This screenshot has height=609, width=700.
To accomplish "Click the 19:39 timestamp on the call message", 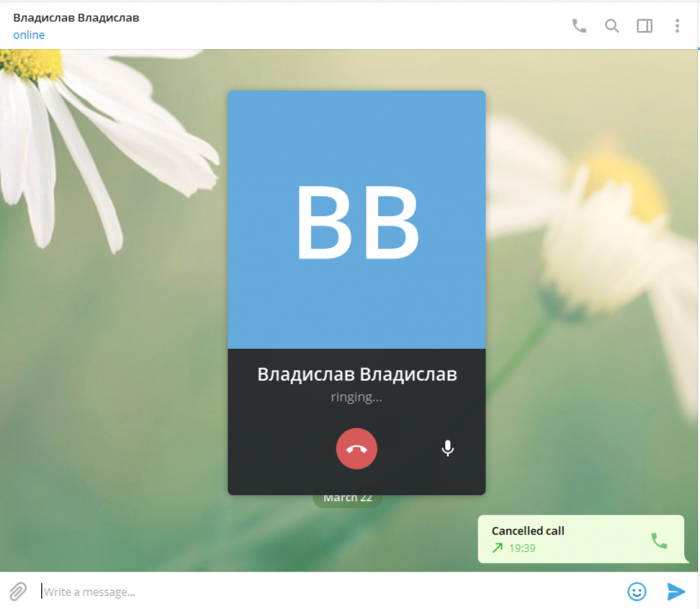I will pyautogui.click(x=522, y=548).
